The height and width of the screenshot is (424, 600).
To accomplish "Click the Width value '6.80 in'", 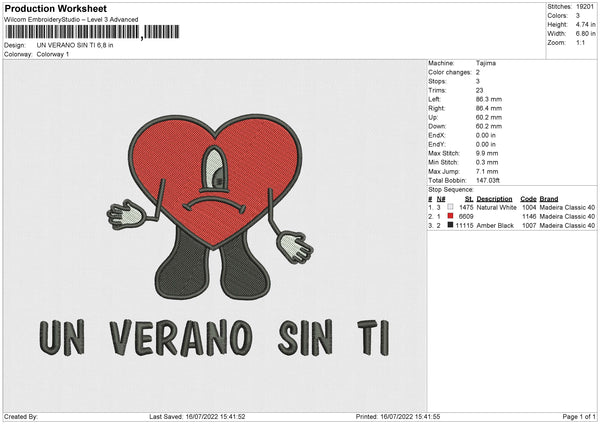I will [585, 34].
